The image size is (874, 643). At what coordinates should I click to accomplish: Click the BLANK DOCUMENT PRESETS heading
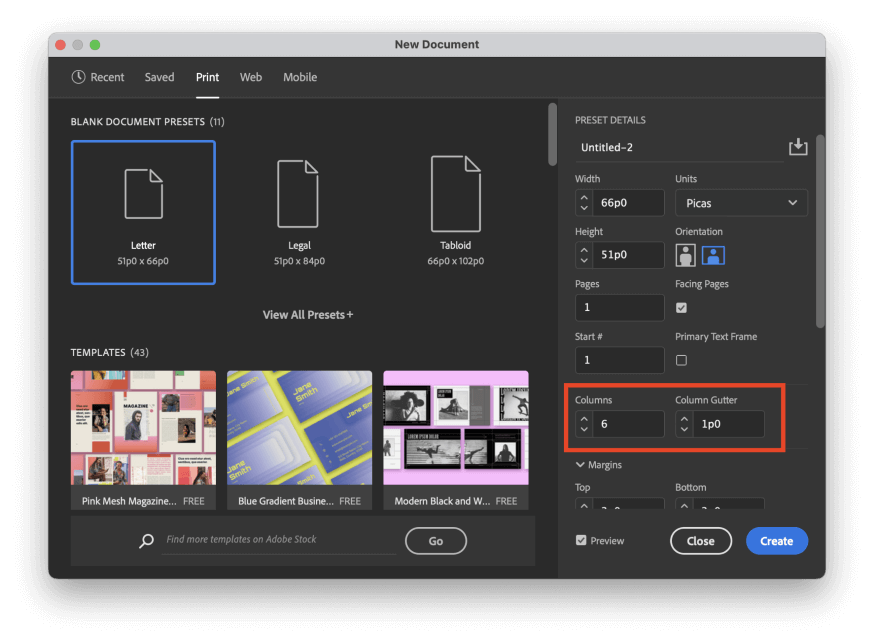pyautogui.click(x=147, y=121)
